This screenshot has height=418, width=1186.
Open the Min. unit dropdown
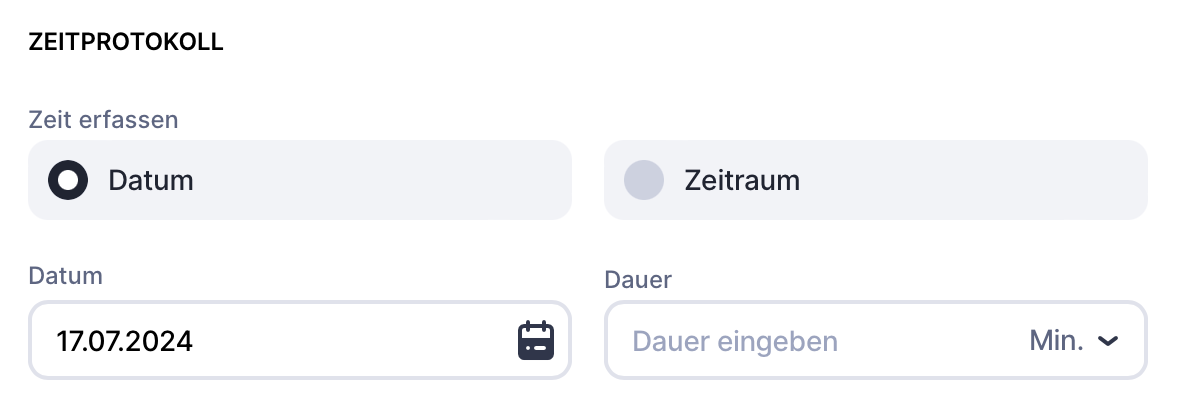[x=1072, y=341]
